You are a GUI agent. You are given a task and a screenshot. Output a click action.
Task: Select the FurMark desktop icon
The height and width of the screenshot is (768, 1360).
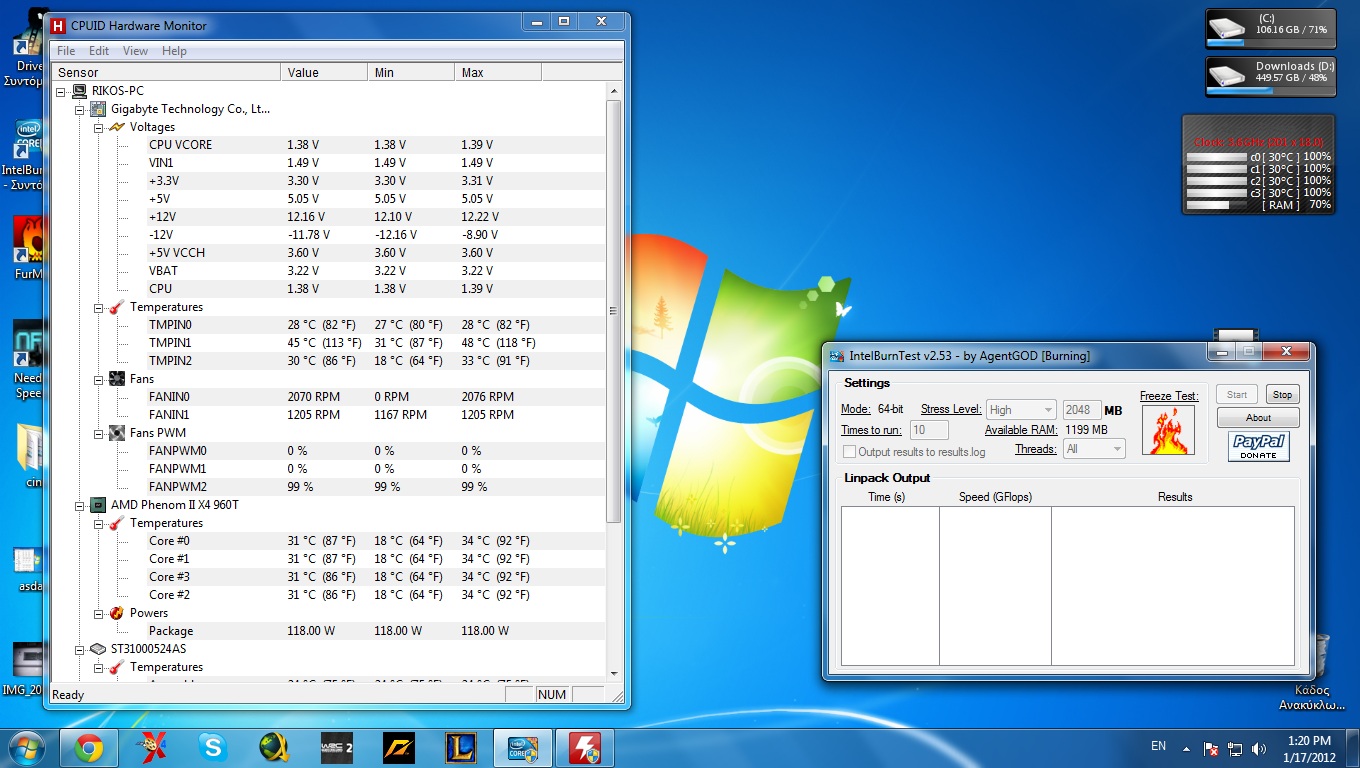(28, 250)
